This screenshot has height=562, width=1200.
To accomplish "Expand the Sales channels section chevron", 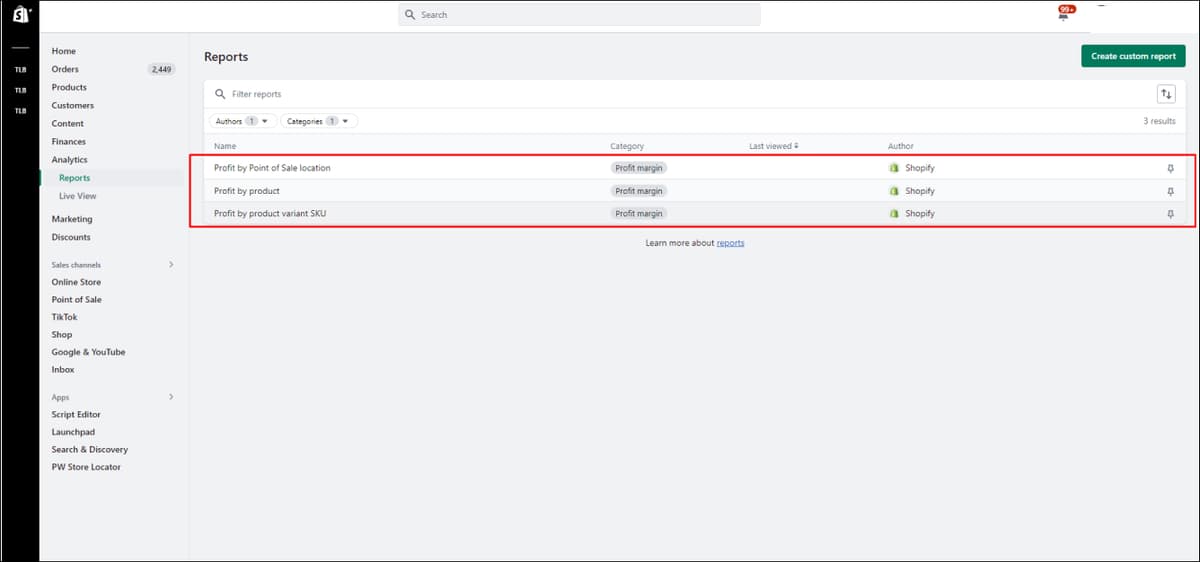I will 171,265.
